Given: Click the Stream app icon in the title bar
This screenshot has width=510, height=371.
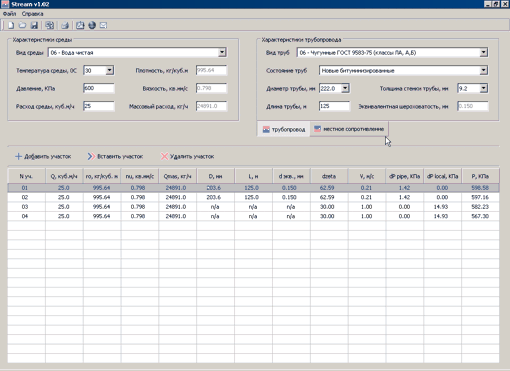Looking at the screenshot, I should coord(5,4).
